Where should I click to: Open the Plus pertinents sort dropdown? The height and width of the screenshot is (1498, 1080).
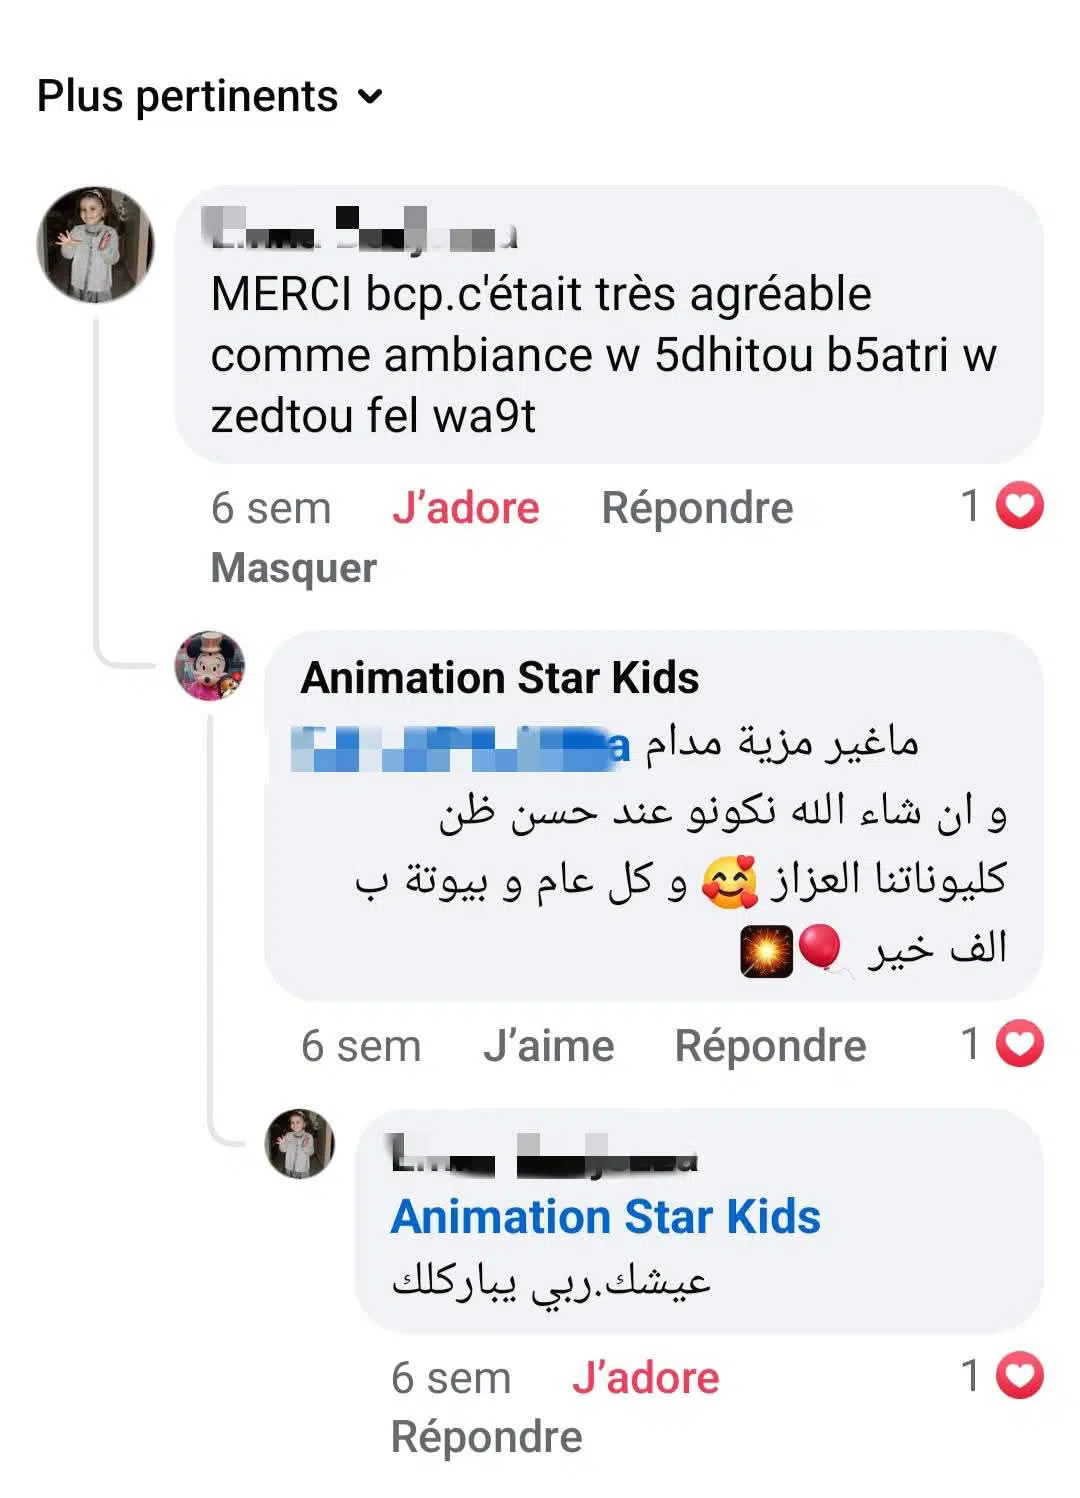tap(188, 97)
